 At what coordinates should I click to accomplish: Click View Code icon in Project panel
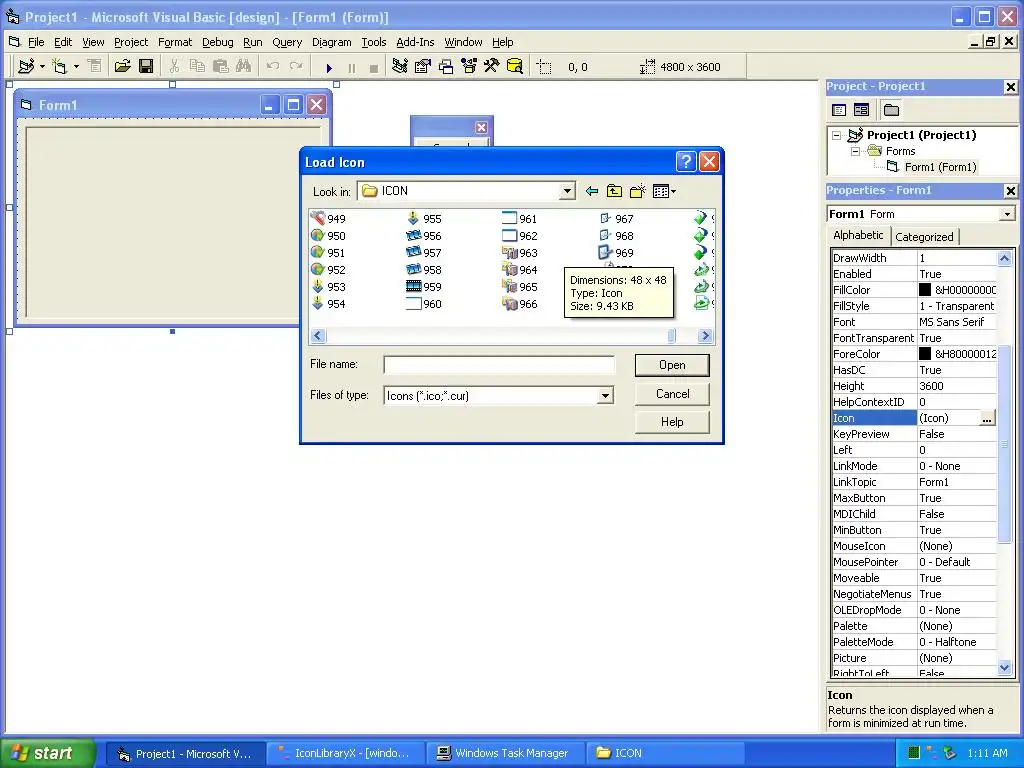(839, 110)
